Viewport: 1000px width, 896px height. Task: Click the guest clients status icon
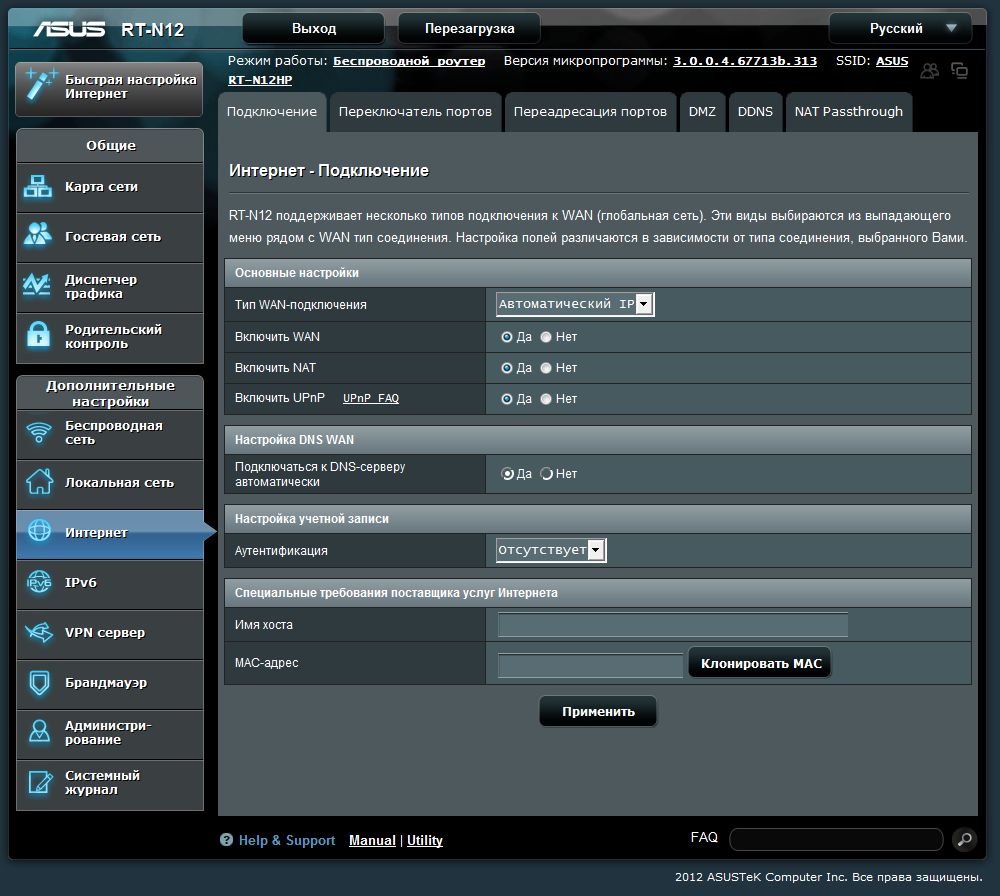pos(930,70)
